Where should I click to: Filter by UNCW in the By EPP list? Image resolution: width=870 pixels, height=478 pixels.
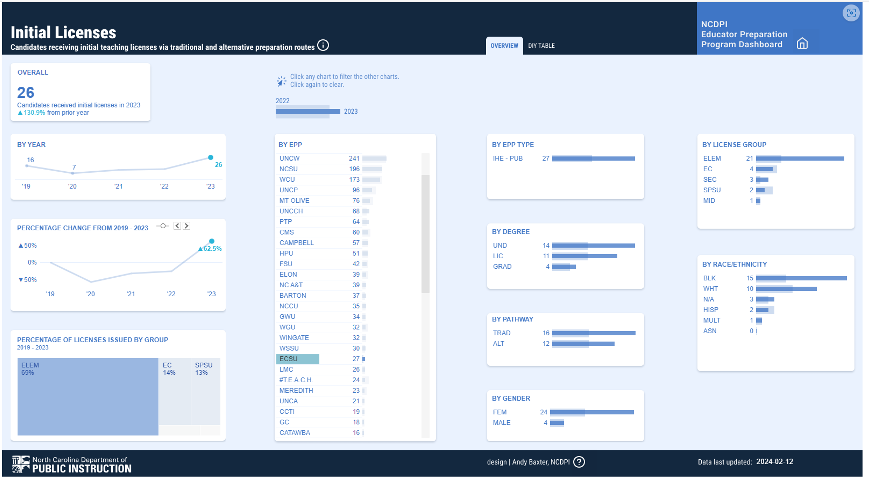[290, 158]
